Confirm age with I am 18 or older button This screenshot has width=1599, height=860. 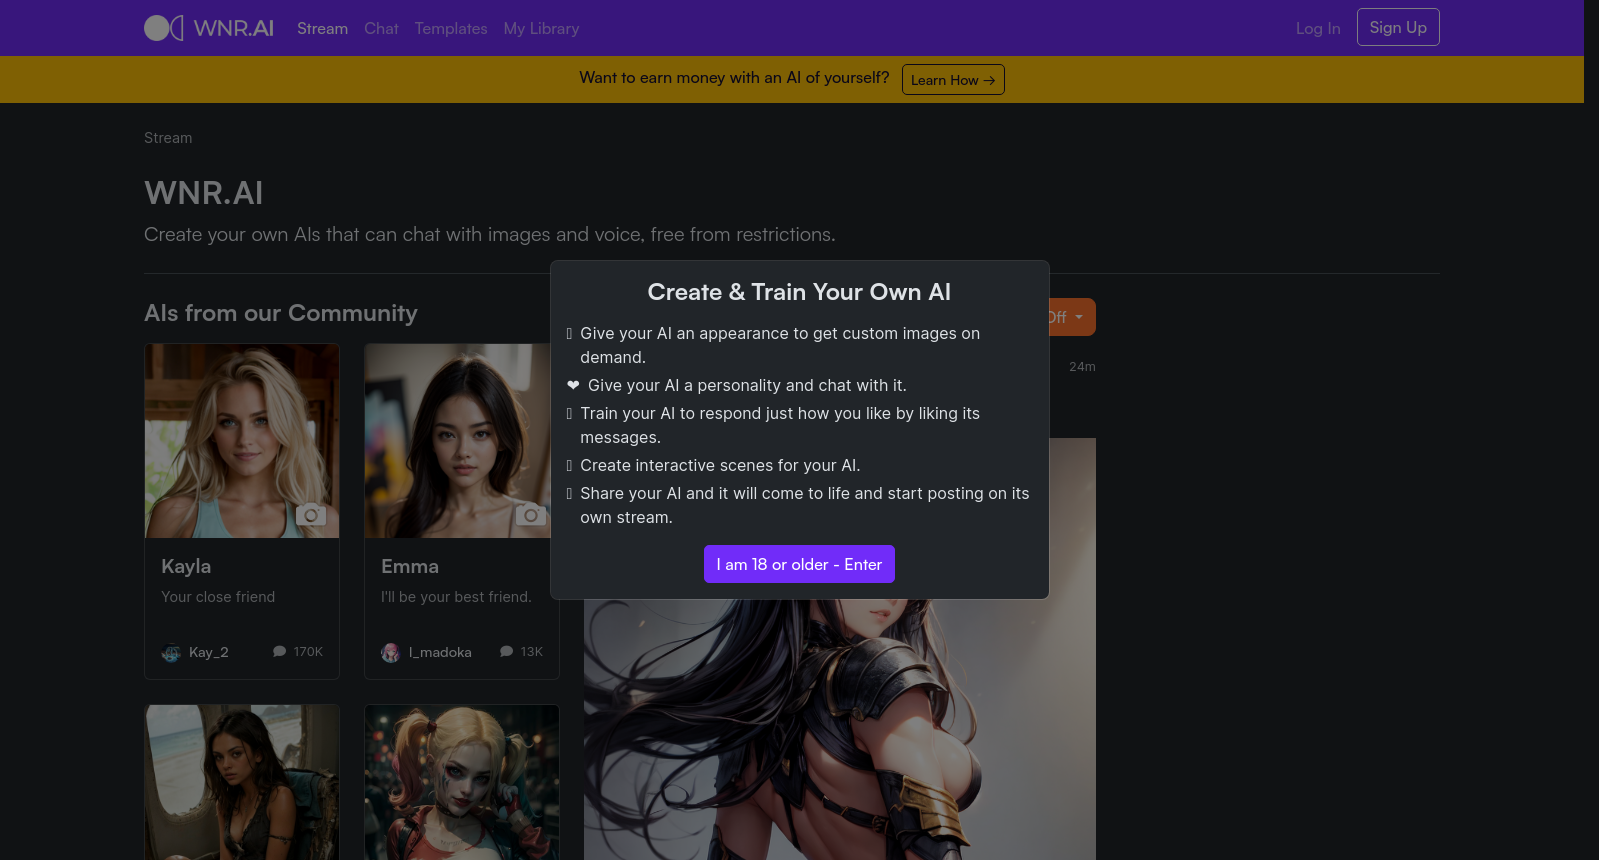click(x=799, y=564)
